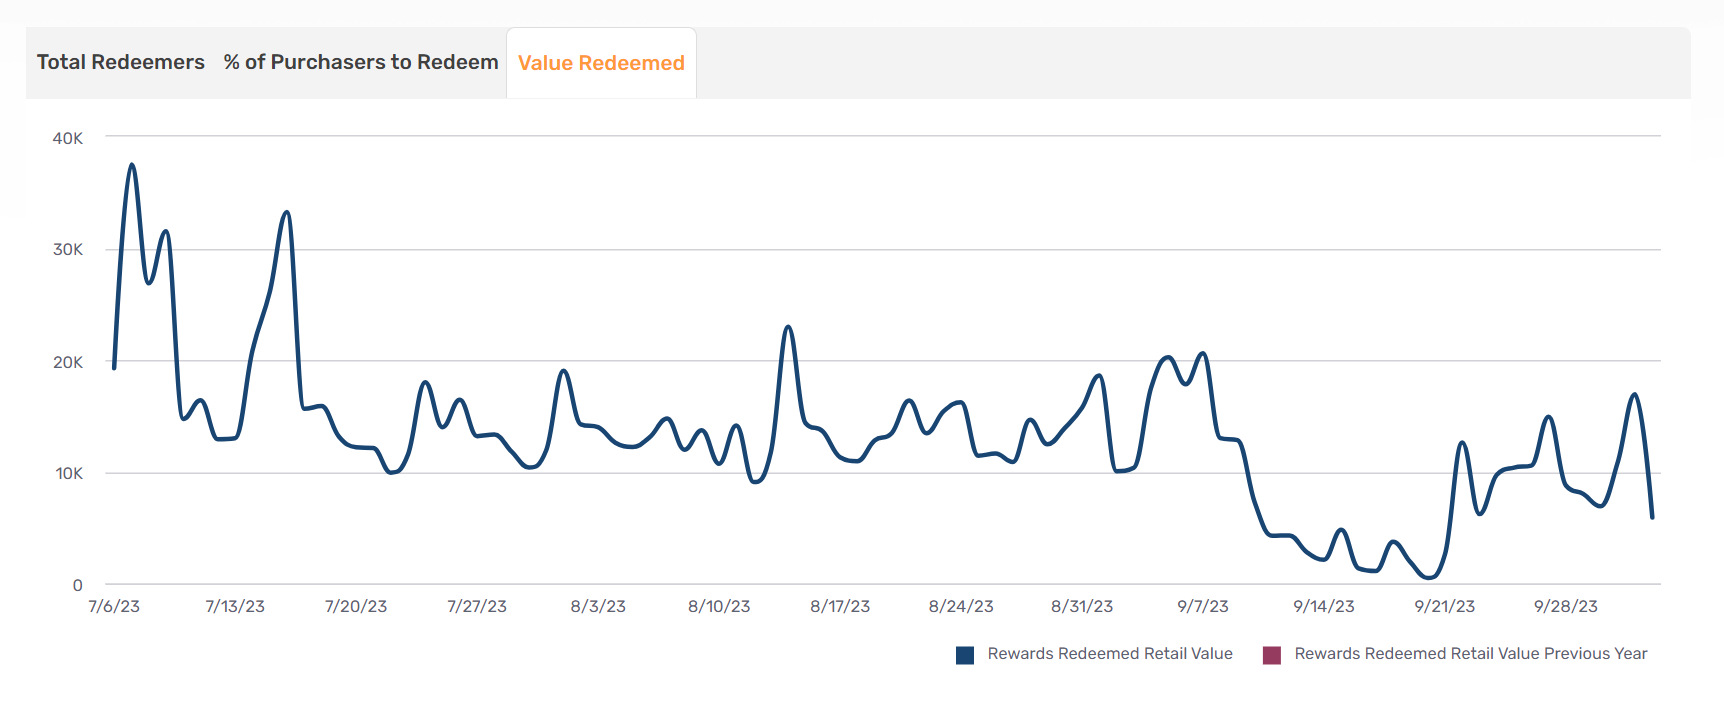Click the 8/3/23 x-axis date label
The width and height of the screenshot is (1724, 712).
click(598, 606)
